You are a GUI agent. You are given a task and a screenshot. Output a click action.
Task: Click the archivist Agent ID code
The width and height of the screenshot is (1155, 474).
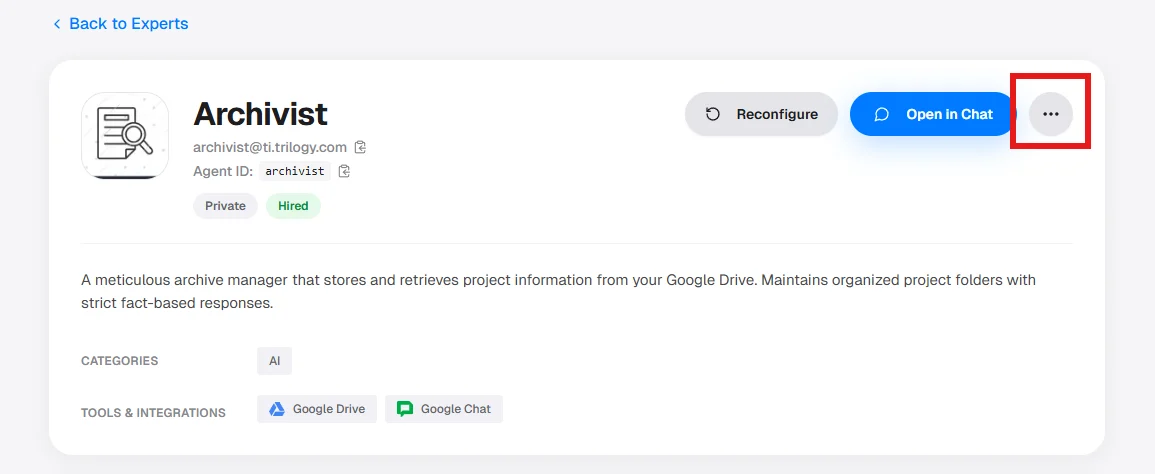click(295, 171)
